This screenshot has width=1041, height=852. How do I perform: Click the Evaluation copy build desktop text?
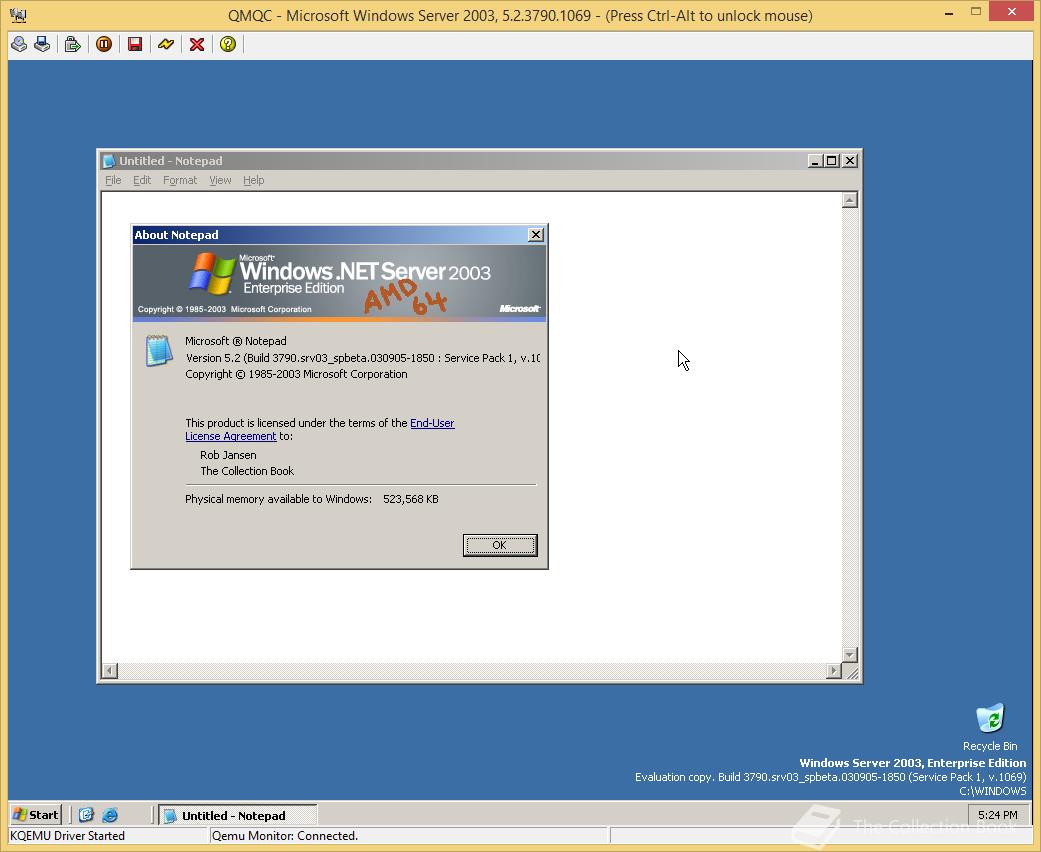point(831,777)
